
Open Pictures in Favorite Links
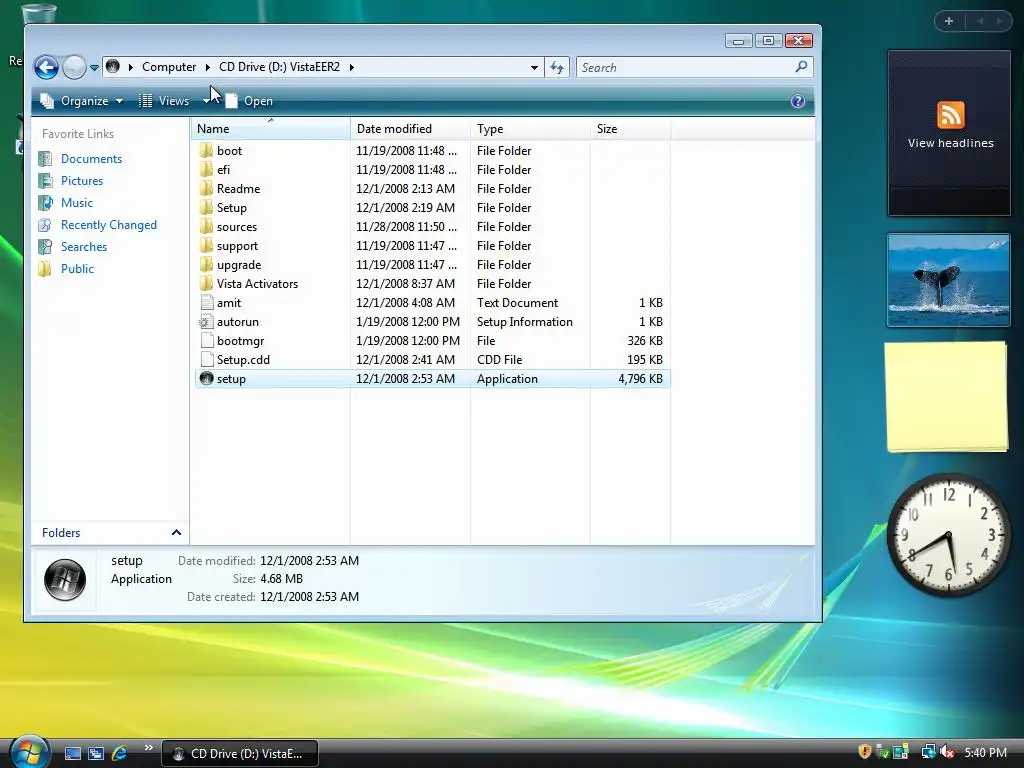[x=82, y=181]
